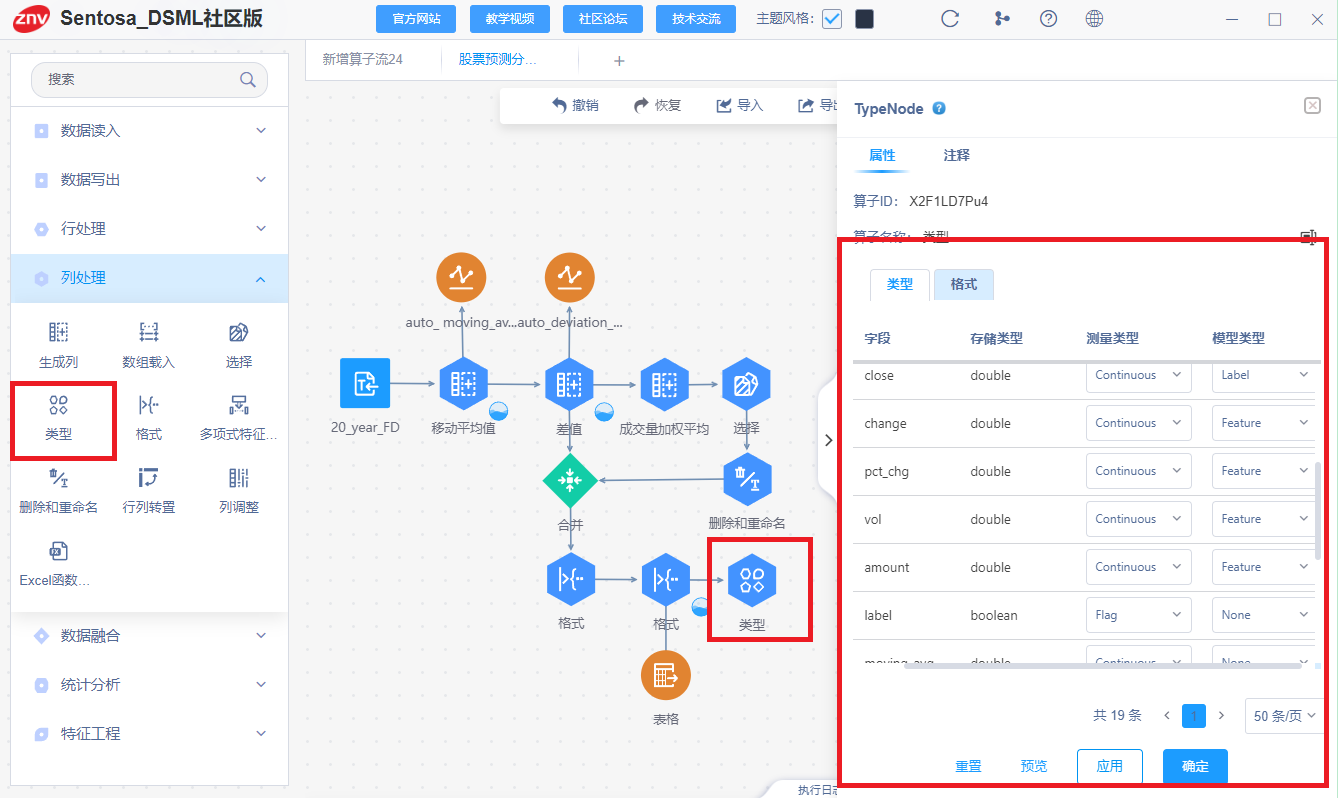Open measurement type dropdown for change
This screenshot has height=798, width=1338.
[x=1139, y=423]
